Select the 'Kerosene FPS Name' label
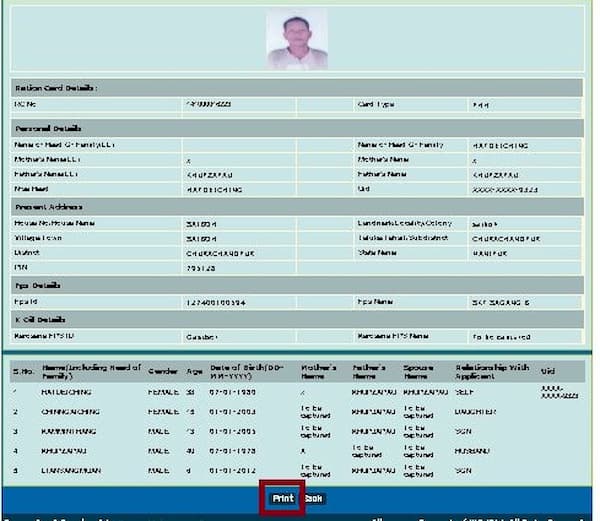Image resolution: width=600 pixels, height=521 pixels. click(x=393, y=336)
